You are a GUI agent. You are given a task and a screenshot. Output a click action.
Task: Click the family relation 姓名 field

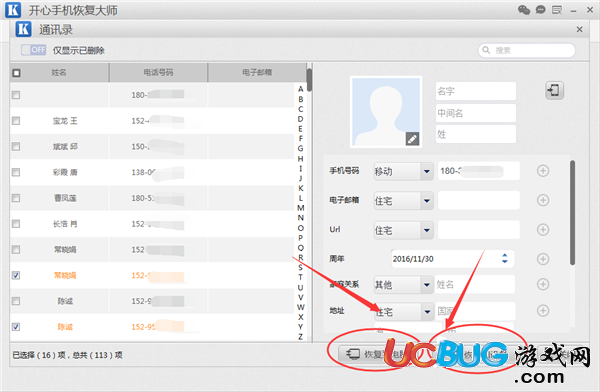[474, 284]
